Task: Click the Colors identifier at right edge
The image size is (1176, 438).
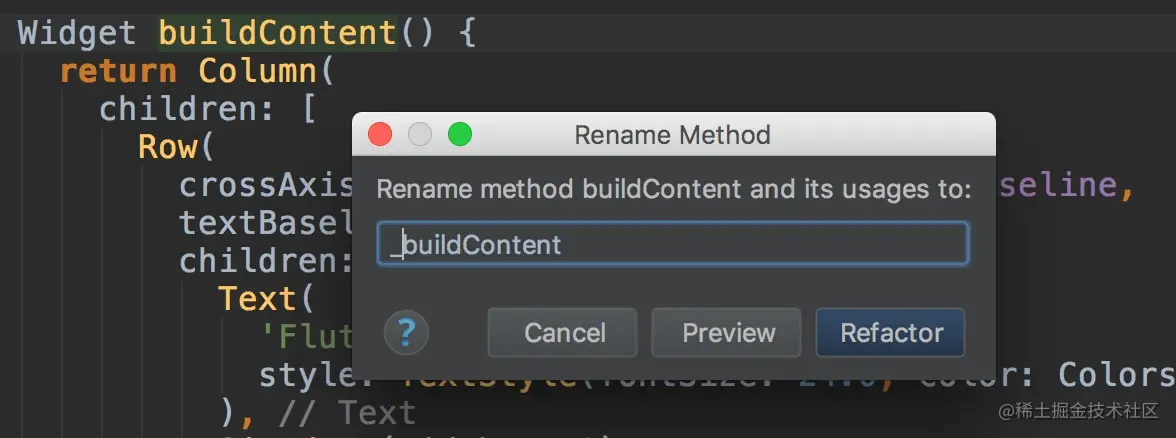Action: (x=1118, y=374)
